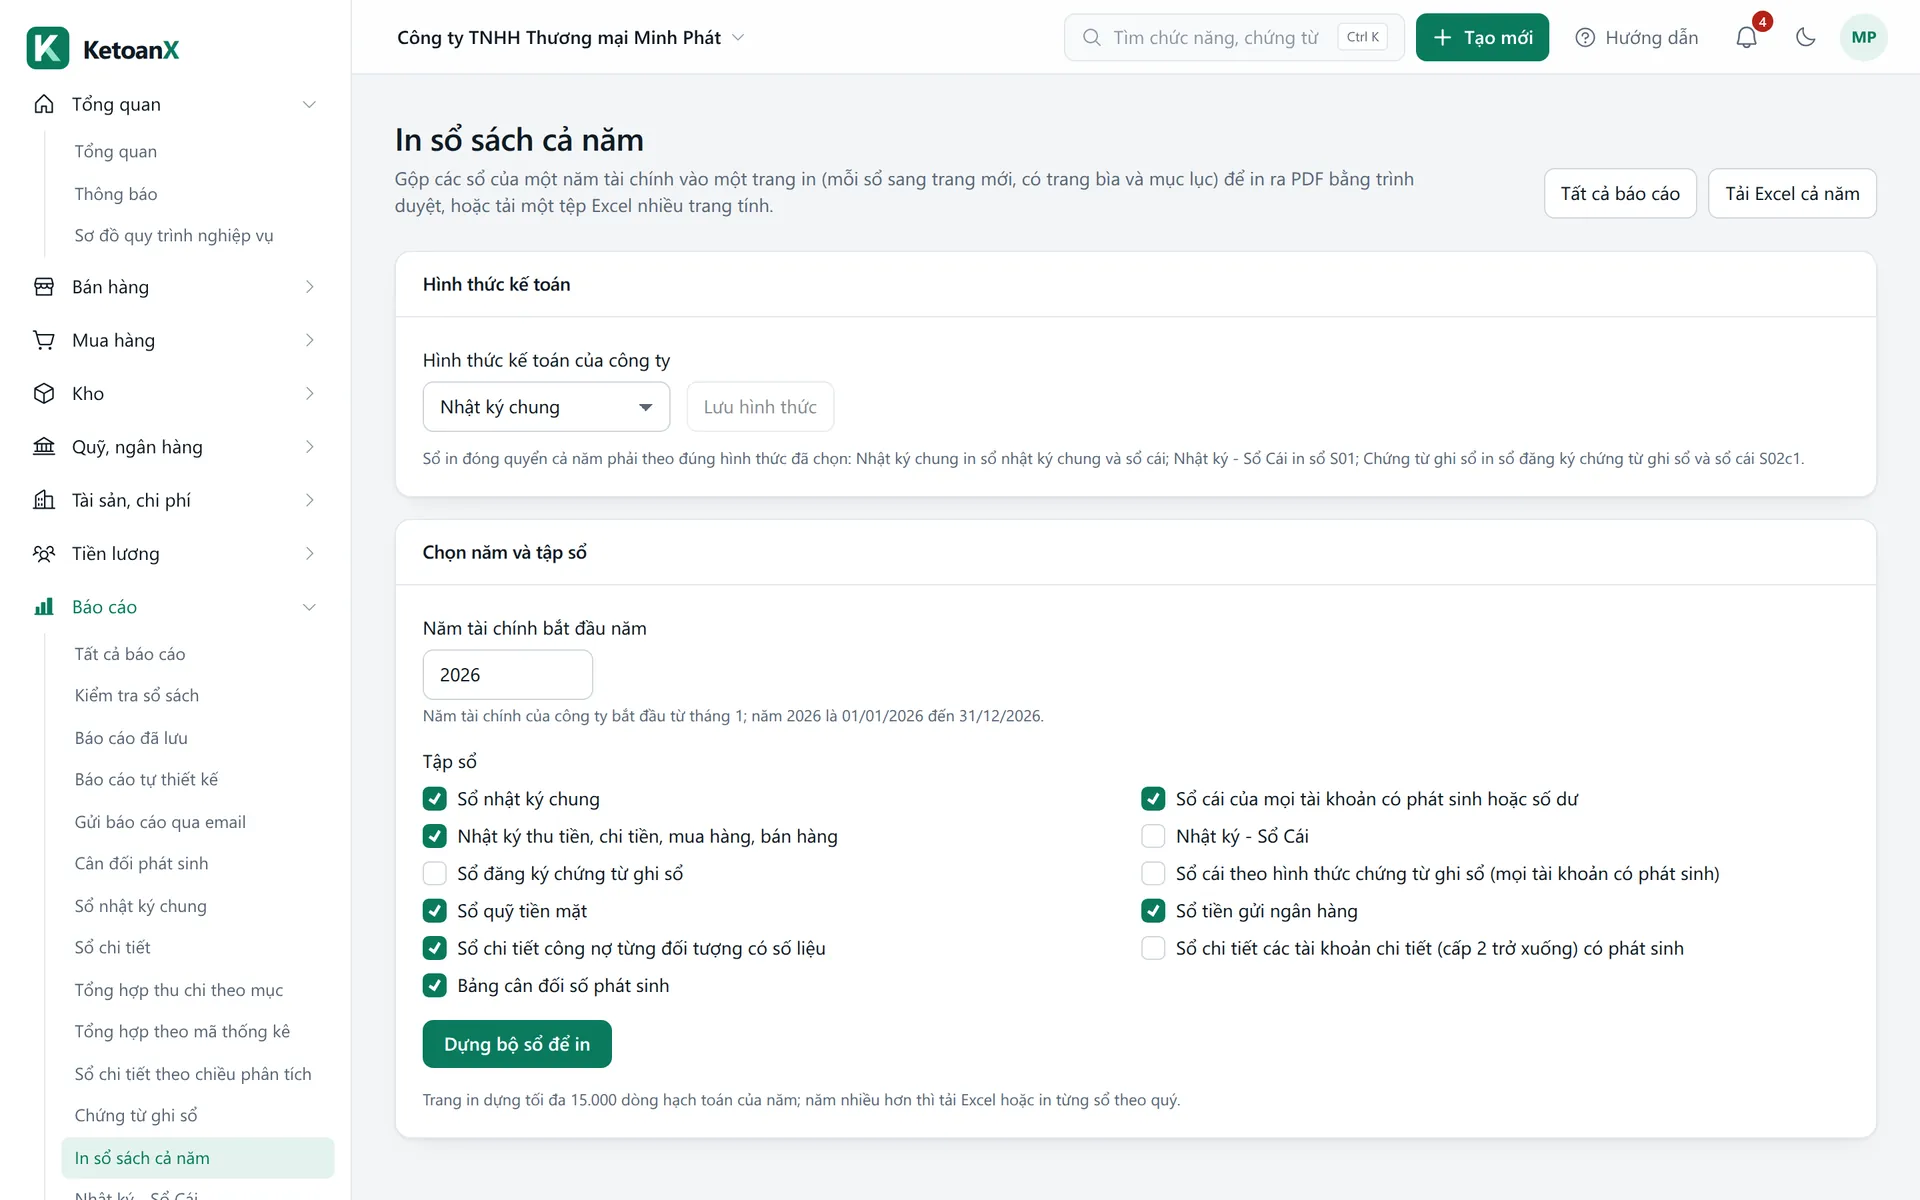This screenshot has width=1920, height=1200.
Task: Expand the Tiền lương section chevron
Action: pyautogui.click(x=309, y=553)
